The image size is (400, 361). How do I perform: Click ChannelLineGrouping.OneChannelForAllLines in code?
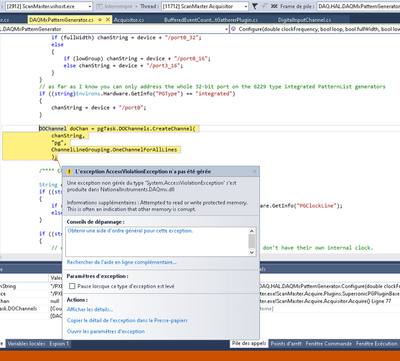[x=114, y=150]
